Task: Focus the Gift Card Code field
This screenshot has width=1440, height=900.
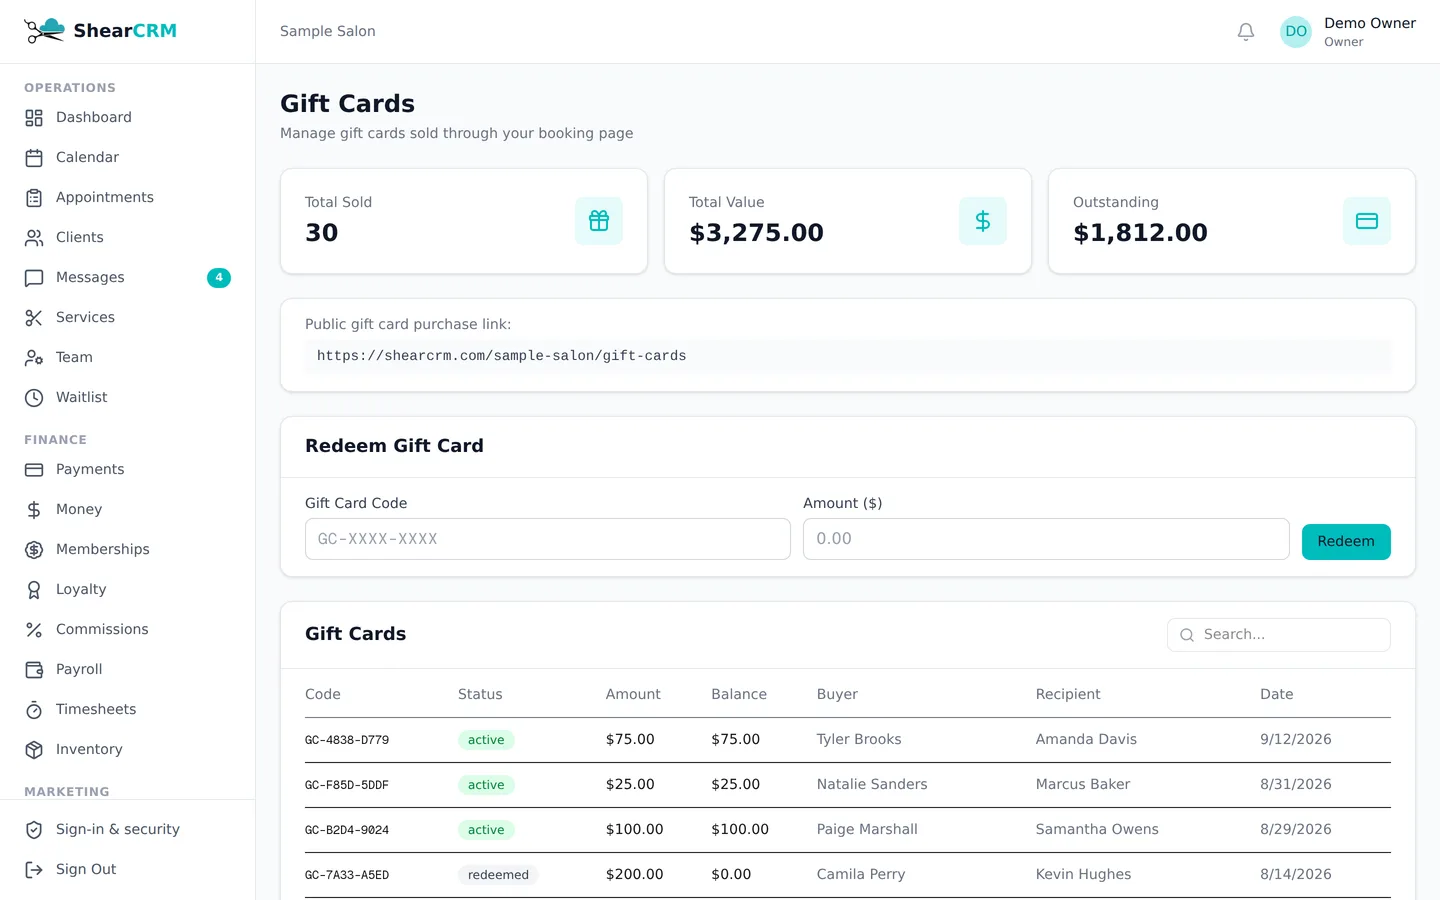Action: pos(548,539)
